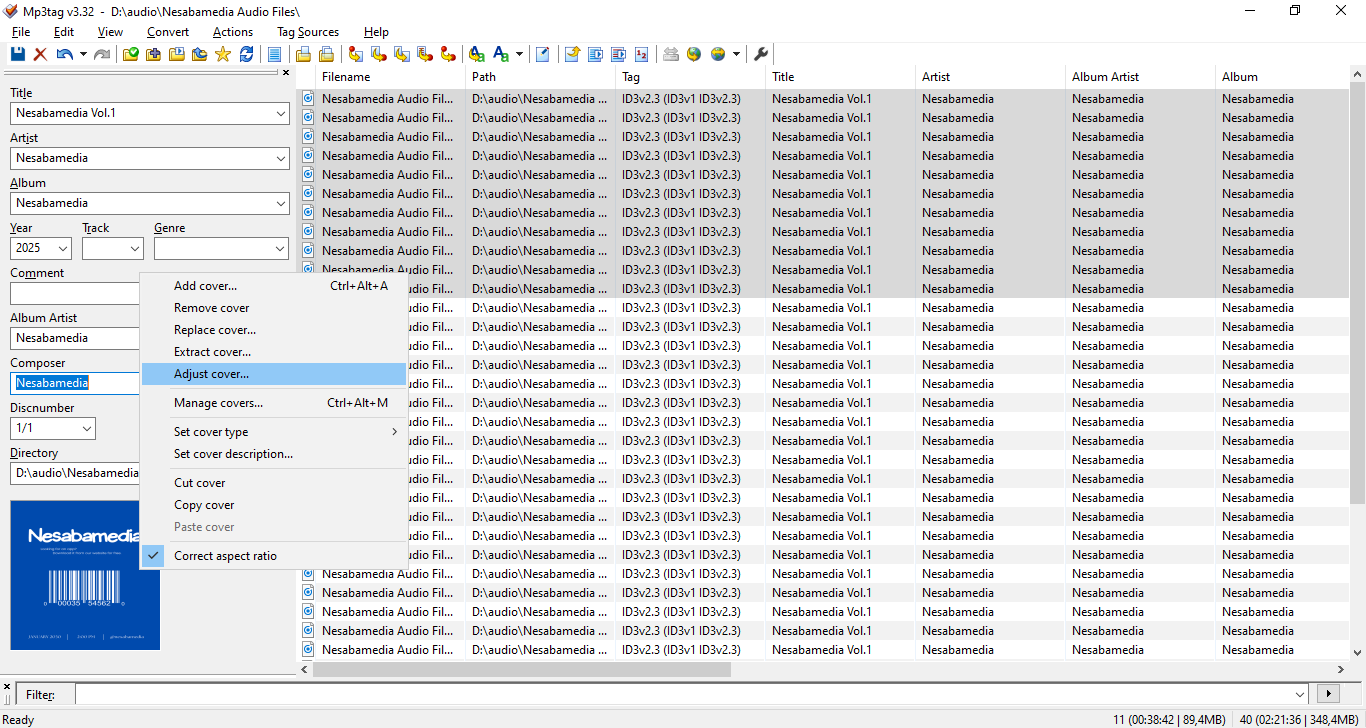Expand the Set cover type submenu
Screen dimensions: 1366x728
(394, 432)
